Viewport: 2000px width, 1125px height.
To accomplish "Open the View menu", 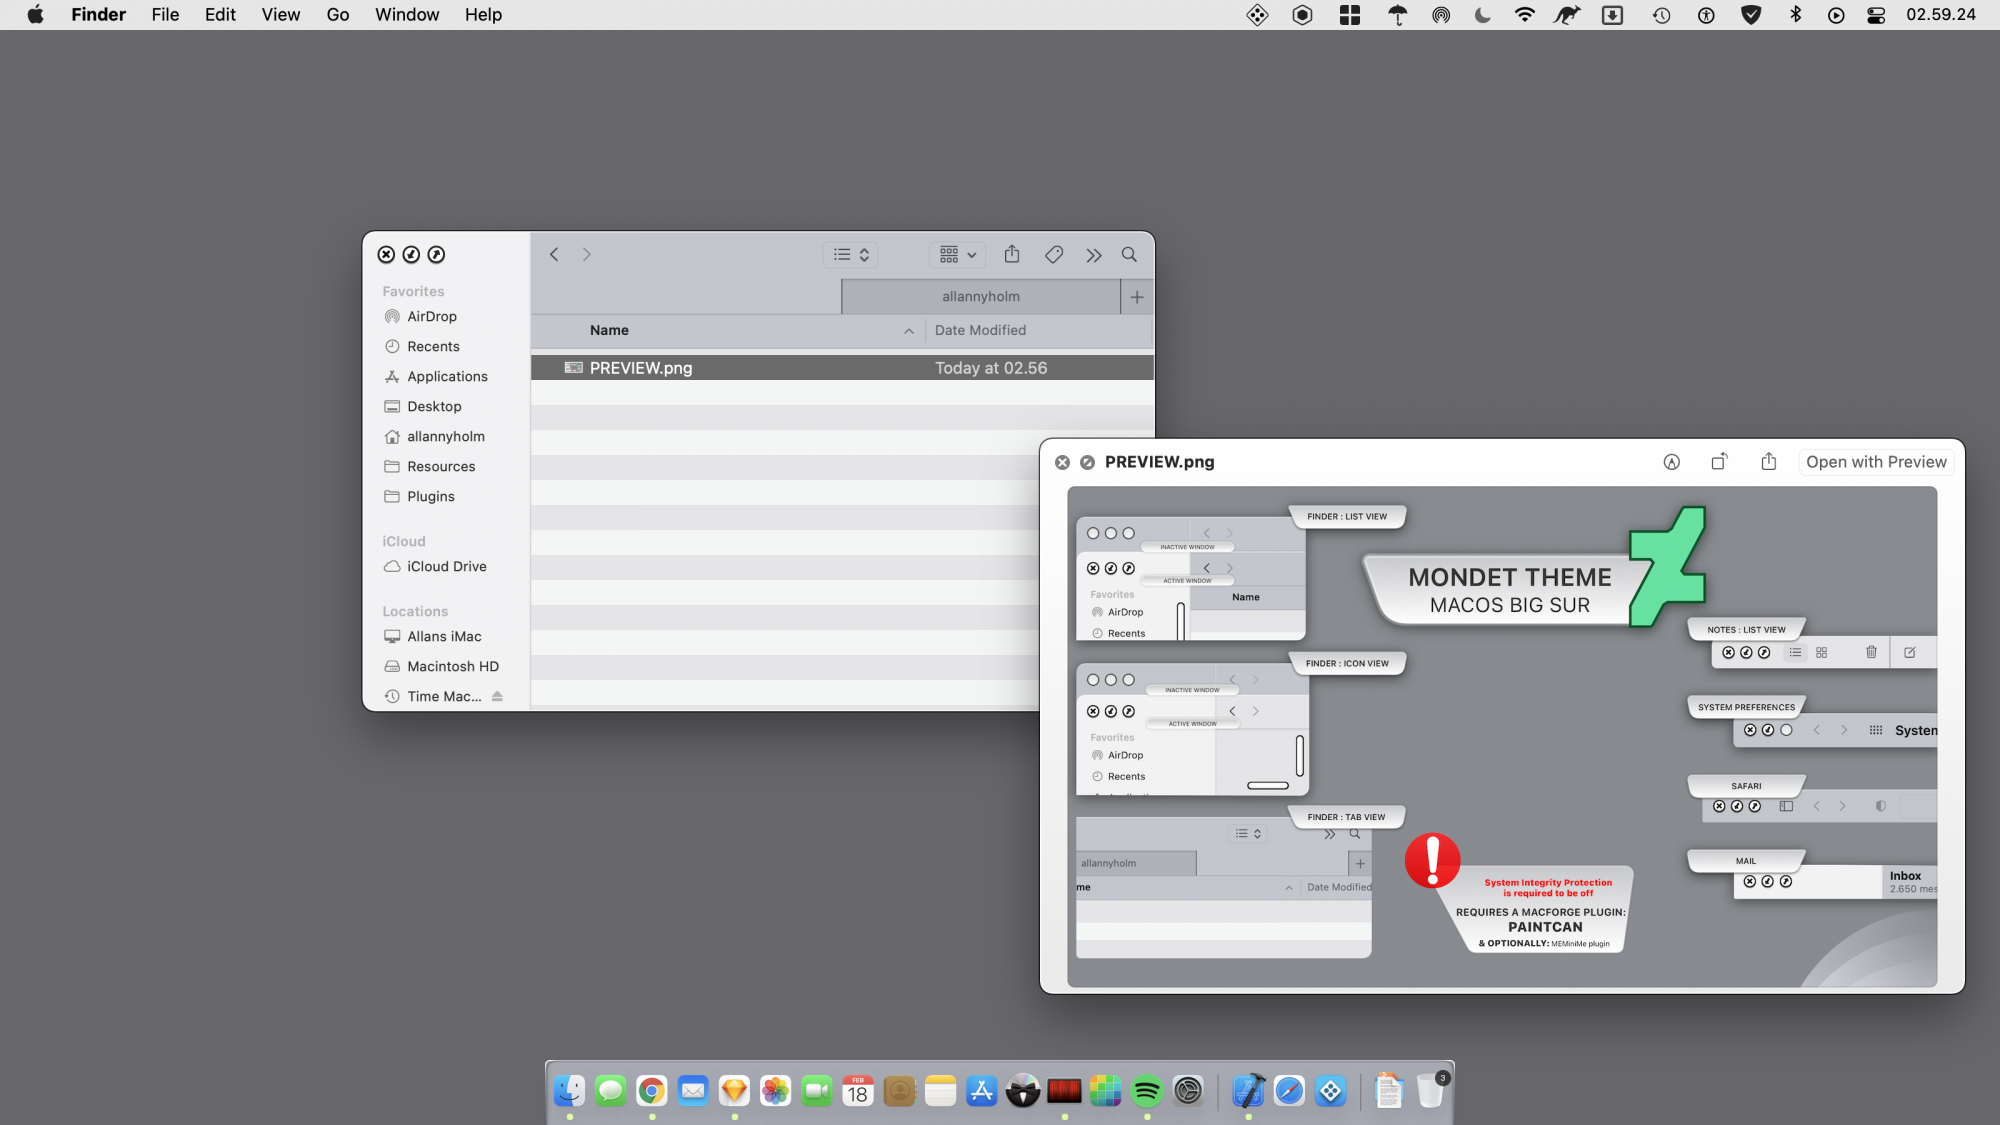I will (x=281, y=15).
